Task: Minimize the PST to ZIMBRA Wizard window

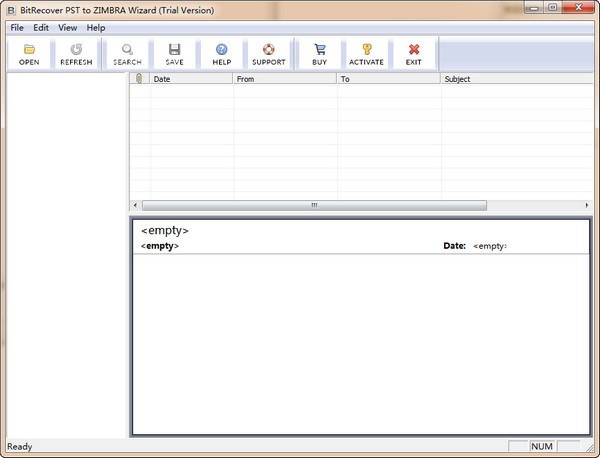Action: tap(534, 8)
